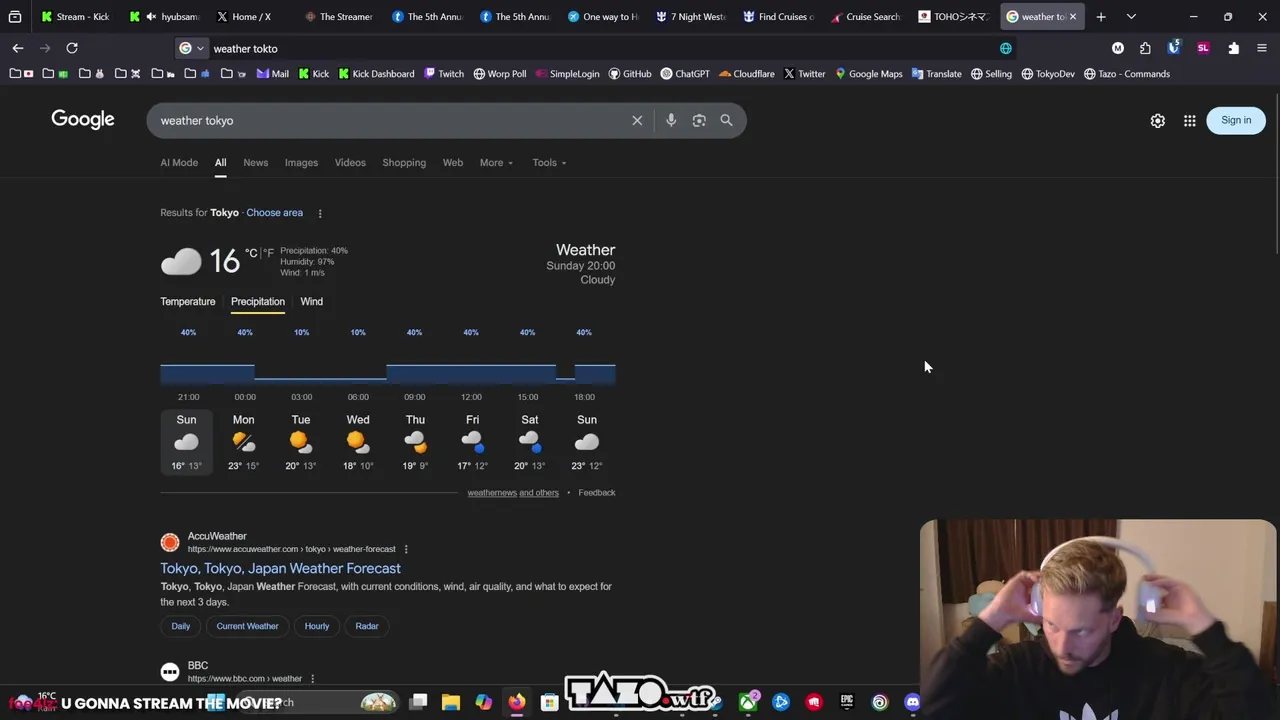
Task: Open options menu for AccuWeather result
Action: coord(406,549)
